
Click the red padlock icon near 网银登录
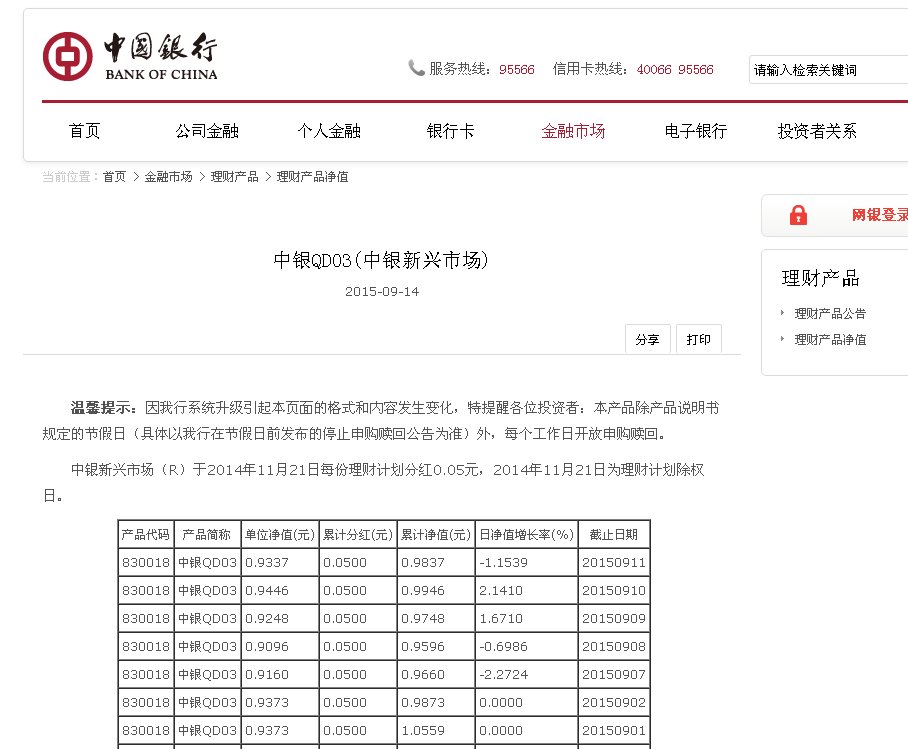click(798, 216)
